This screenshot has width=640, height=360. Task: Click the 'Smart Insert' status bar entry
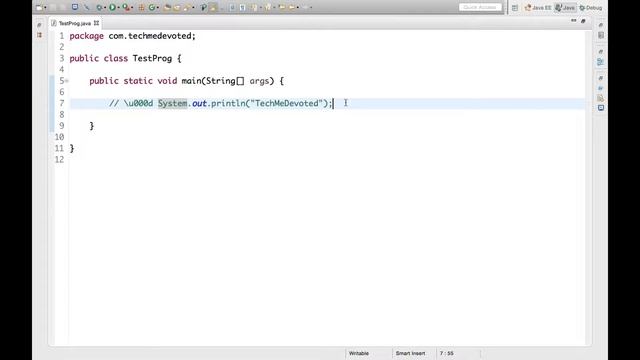410,353
